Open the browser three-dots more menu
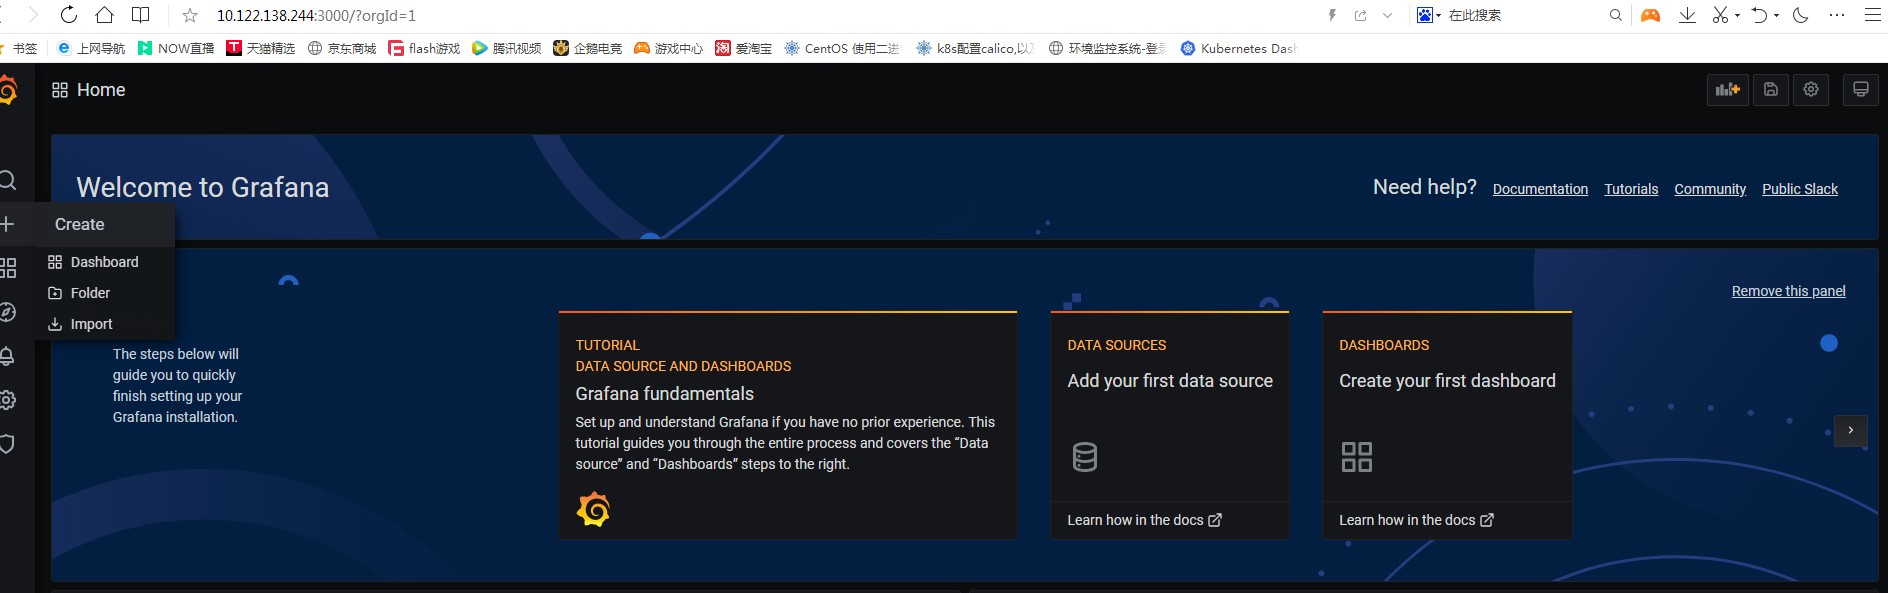Image resolution: width=1888 pixels, height=593 pixels. click(1837, 15)
